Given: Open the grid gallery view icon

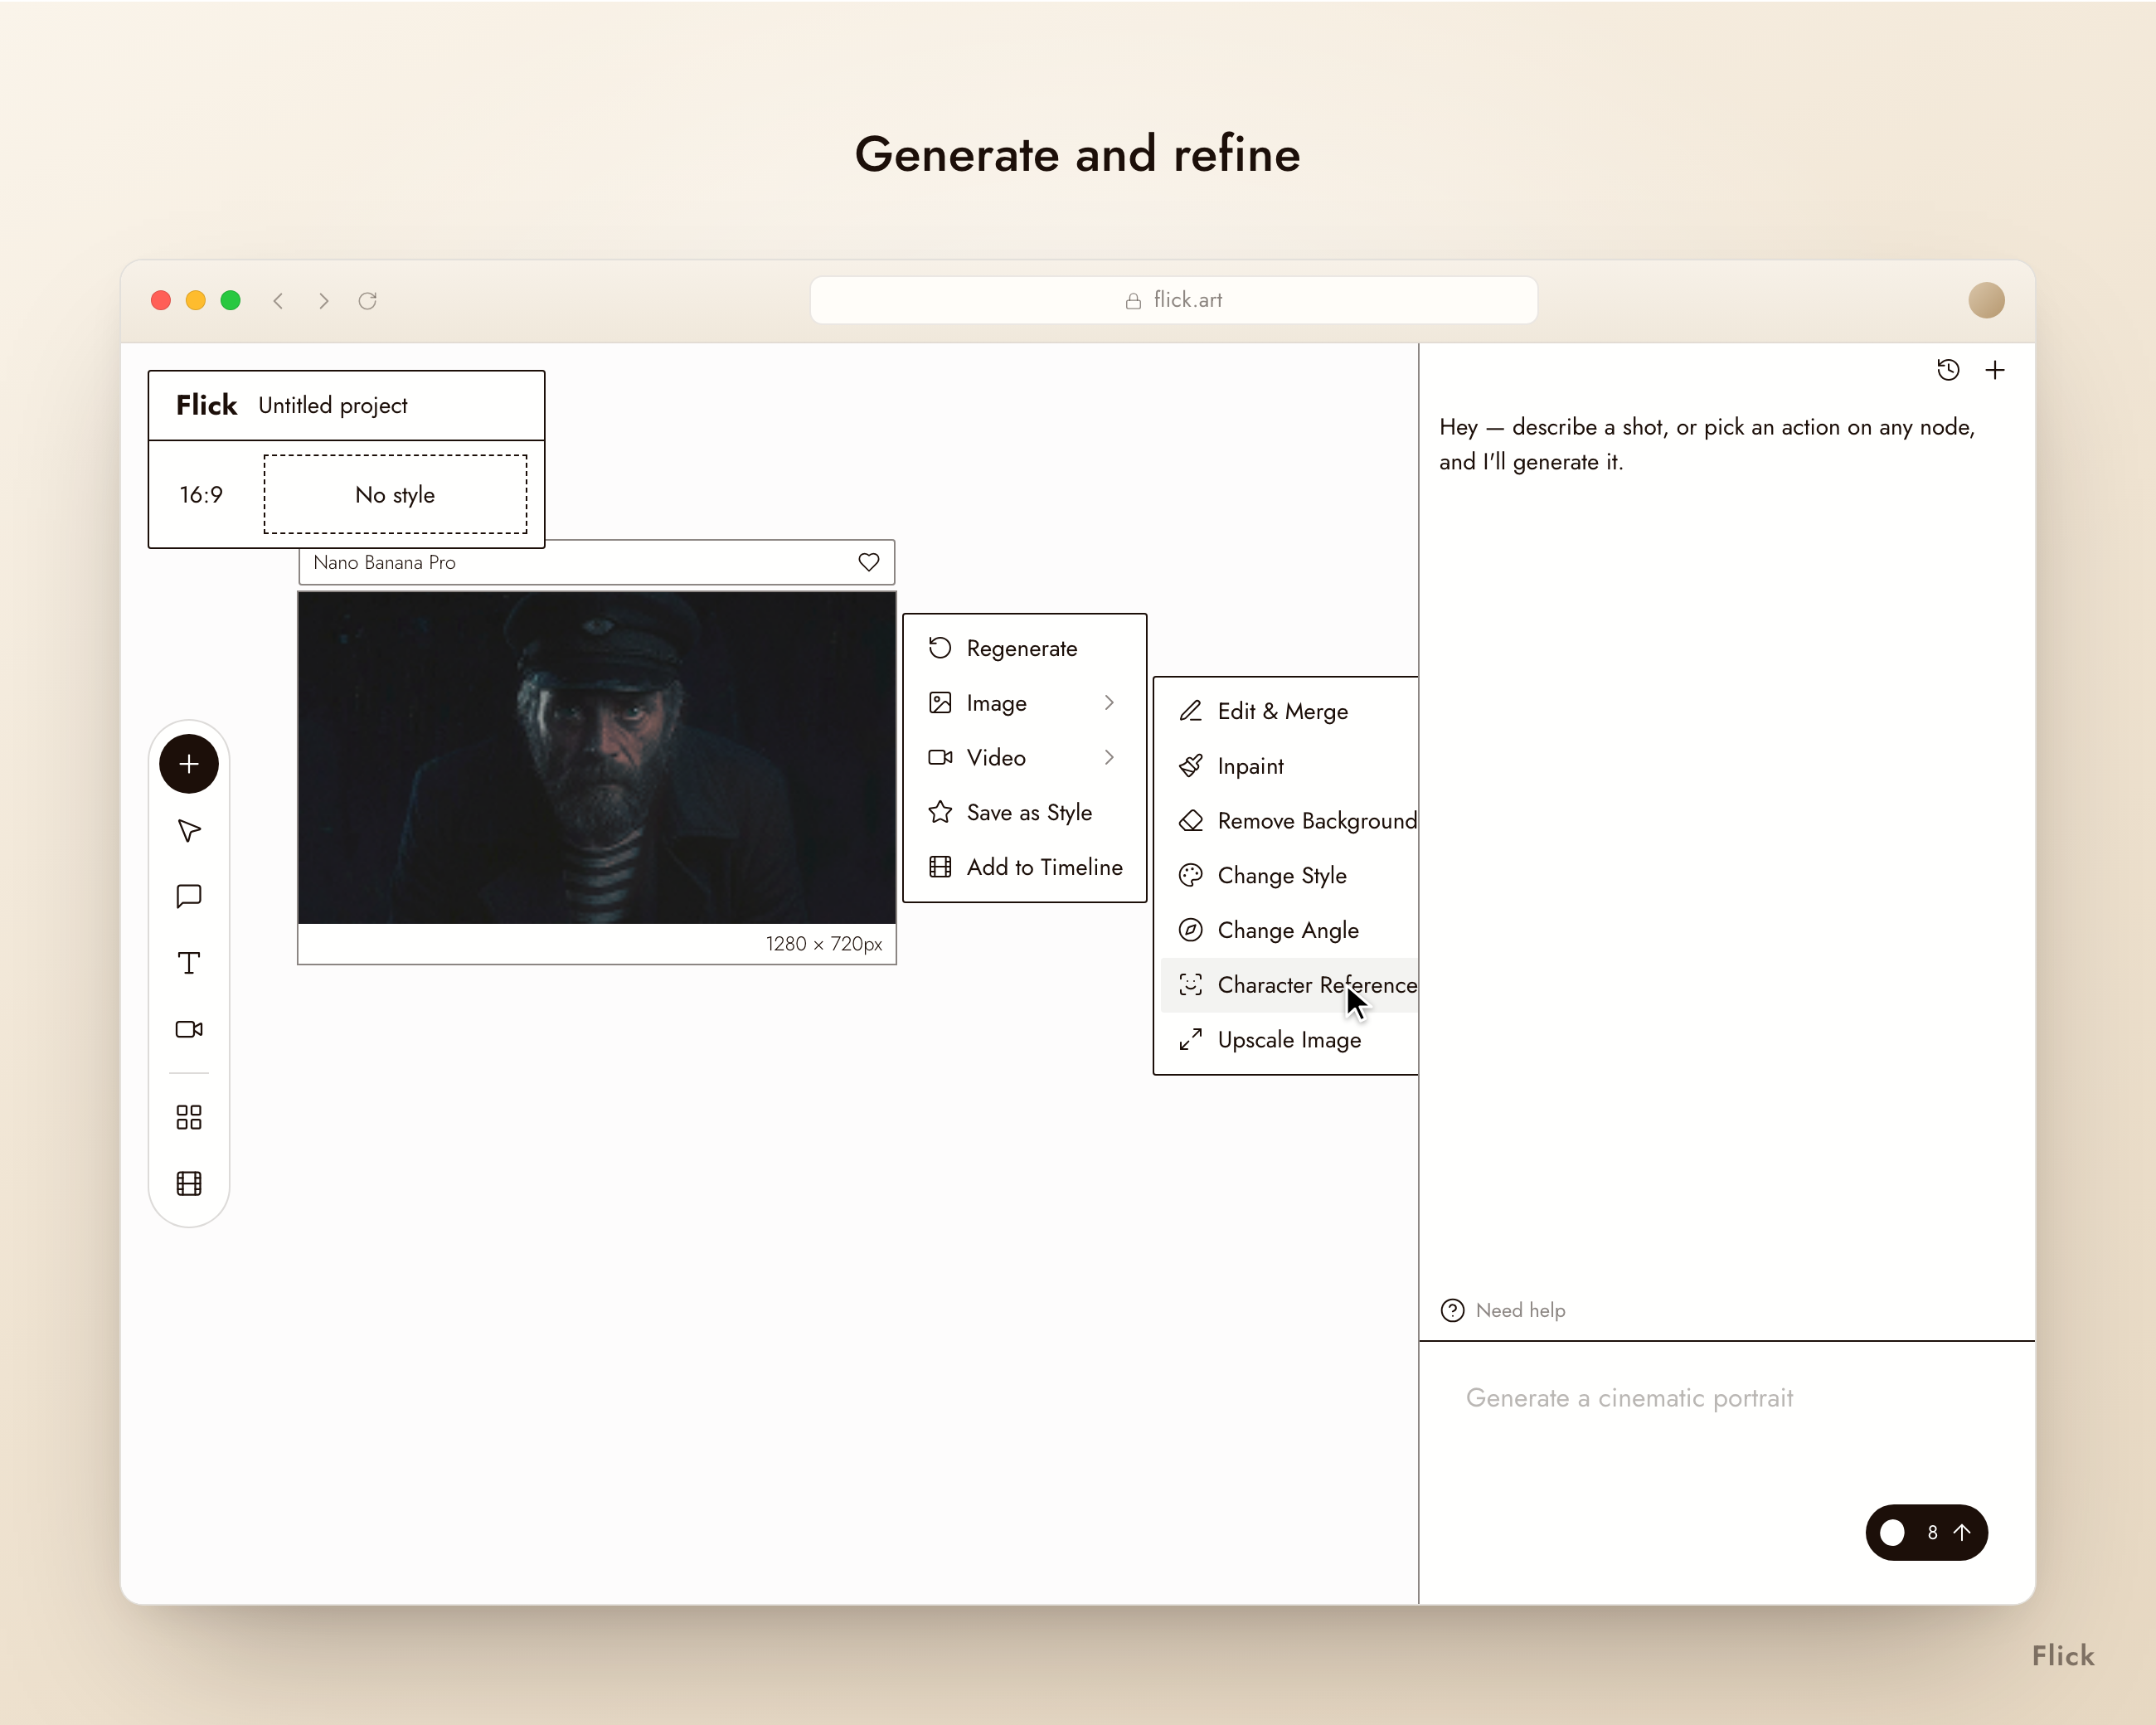Looking at the screenshot, I should pos(189,1117).
